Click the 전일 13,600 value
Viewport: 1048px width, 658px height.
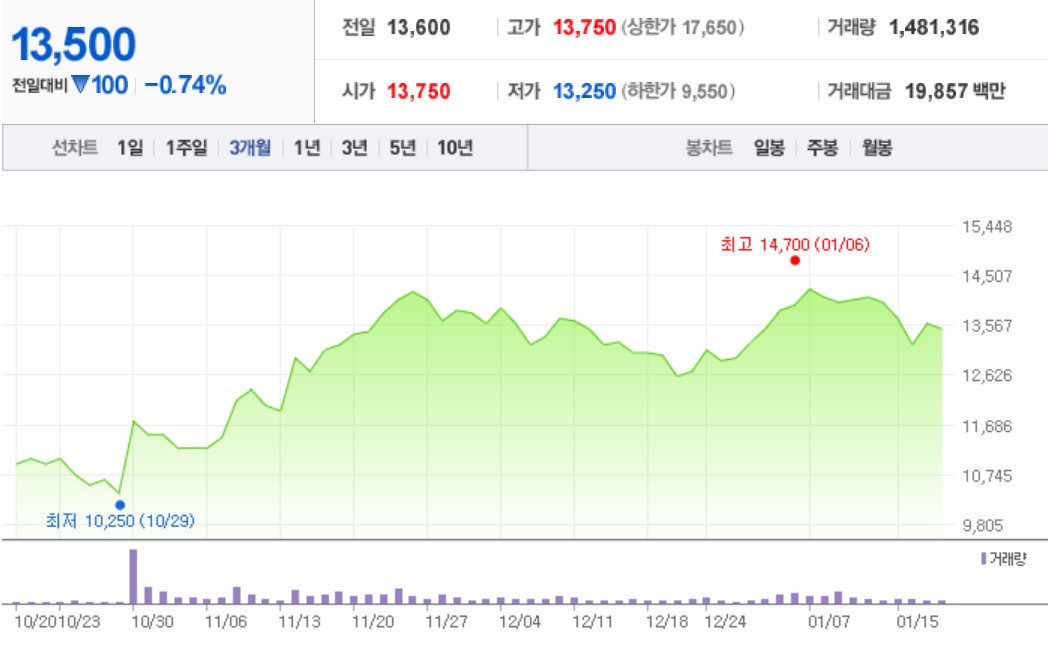[x=418, y=27]
